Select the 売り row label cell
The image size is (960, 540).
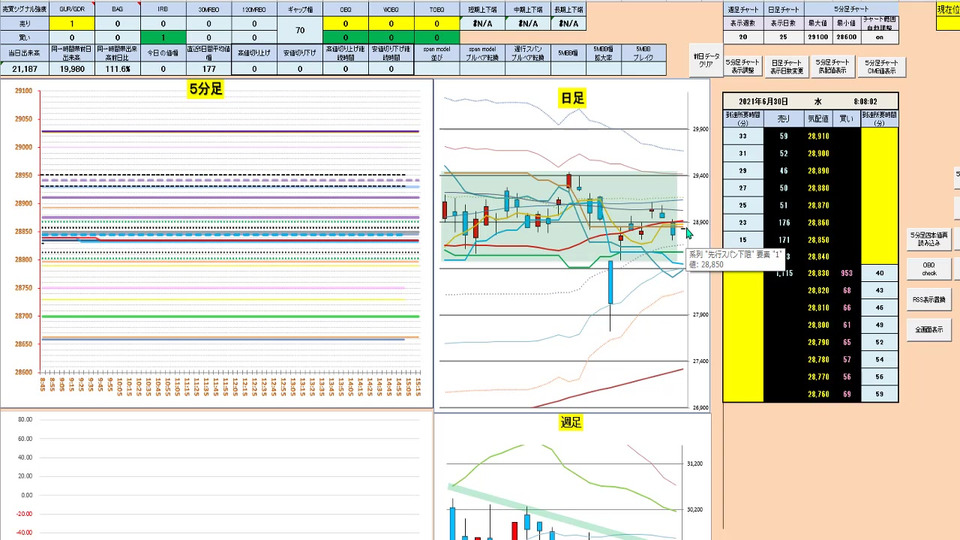pos(24,23)
